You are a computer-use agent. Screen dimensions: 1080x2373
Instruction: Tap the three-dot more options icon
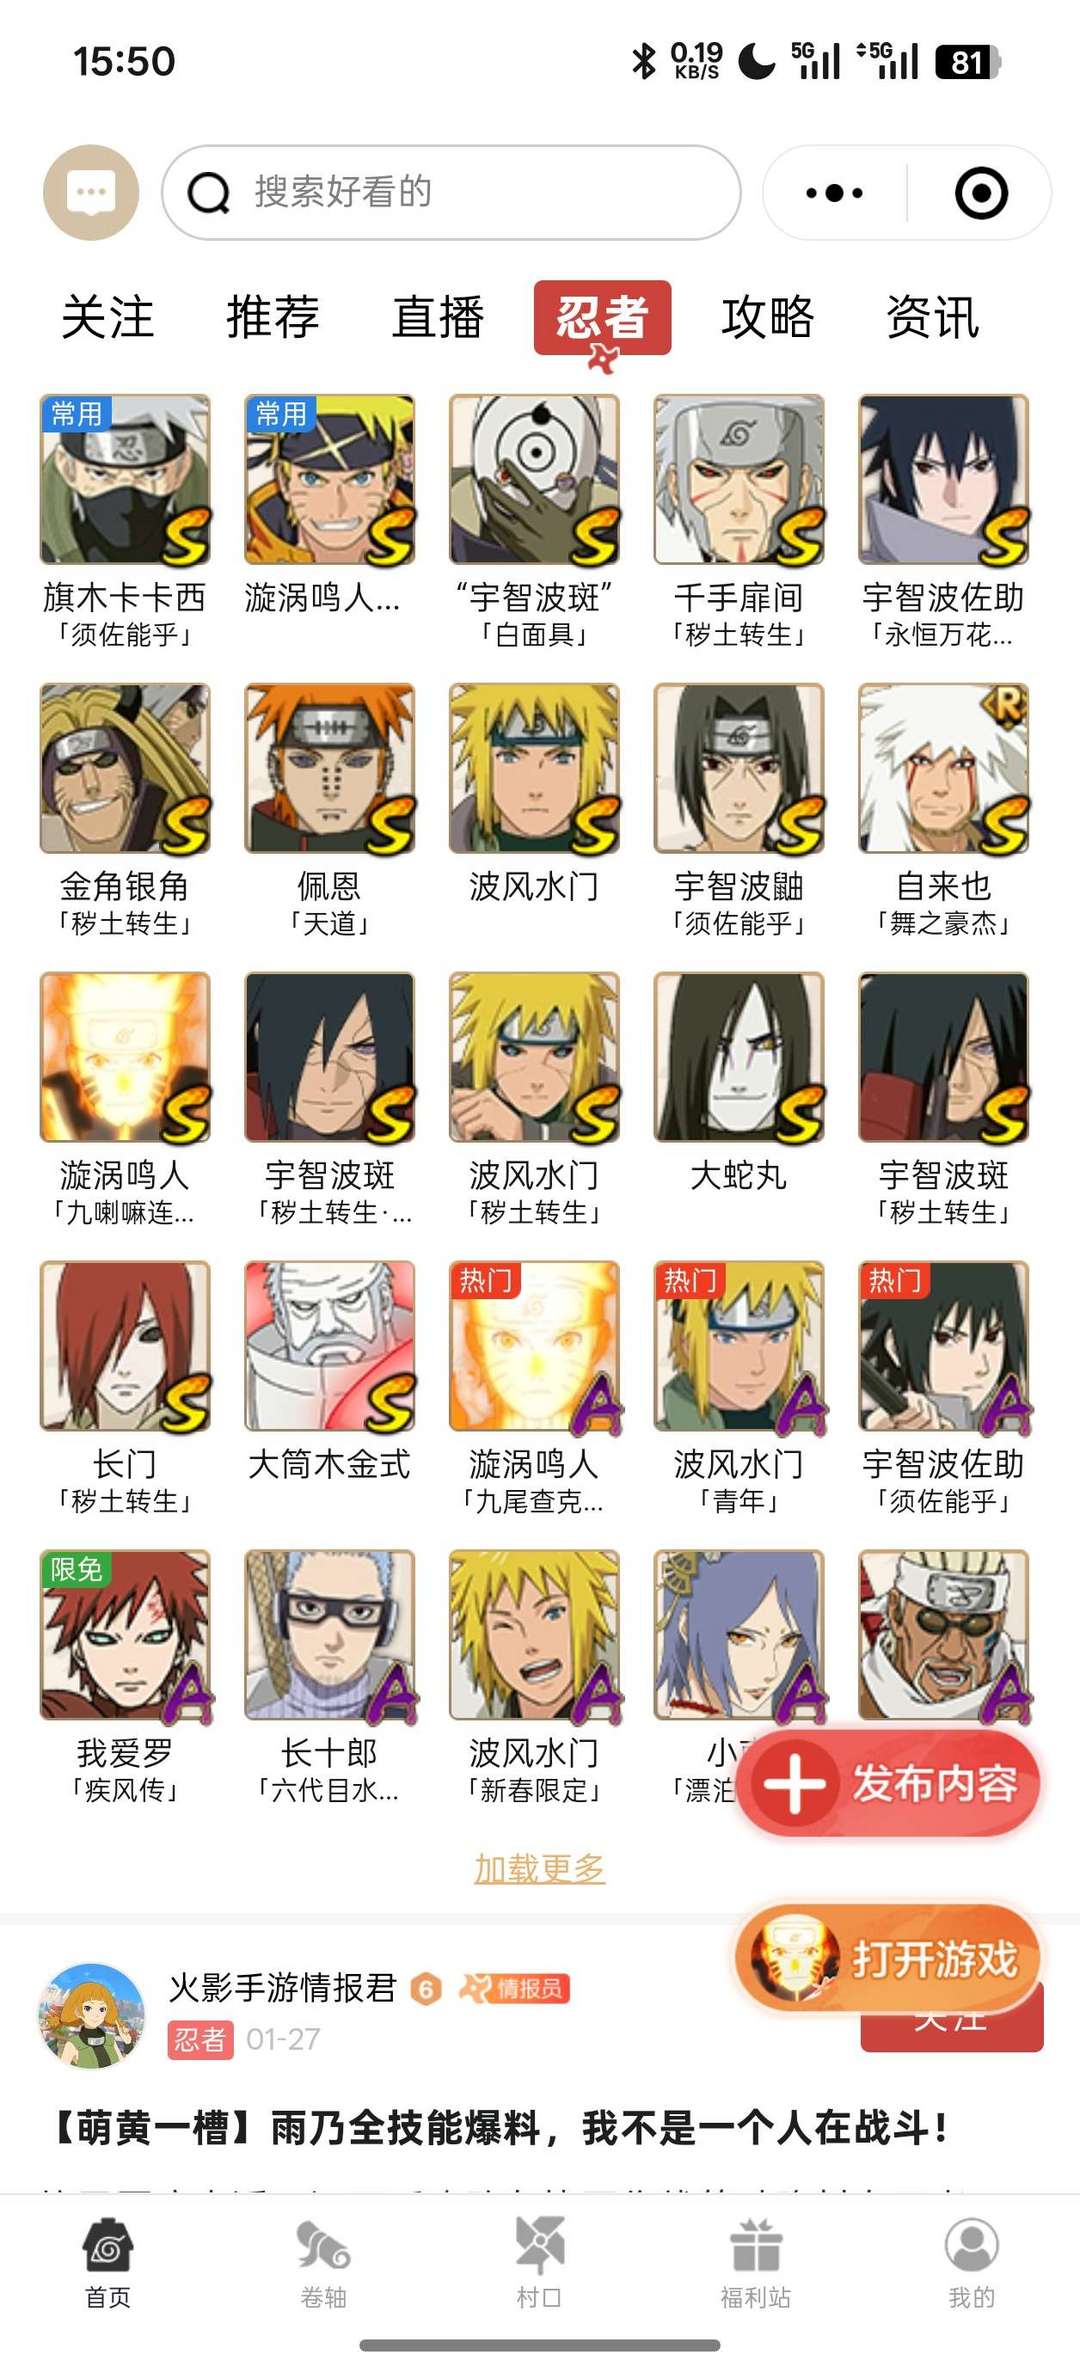coord(834,193)
